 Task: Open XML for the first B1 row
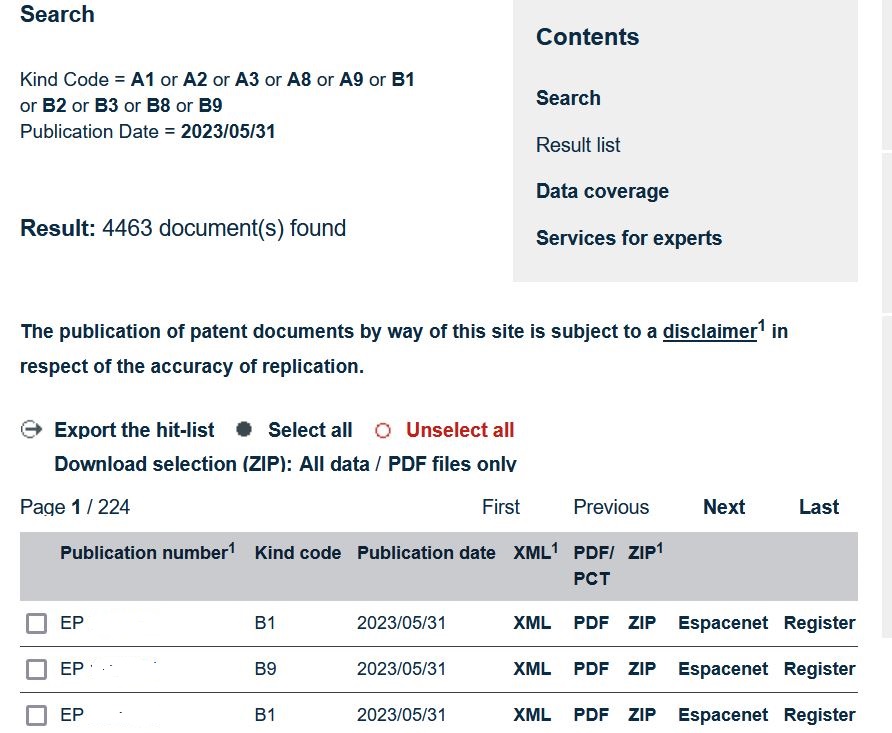pos(532,623)
